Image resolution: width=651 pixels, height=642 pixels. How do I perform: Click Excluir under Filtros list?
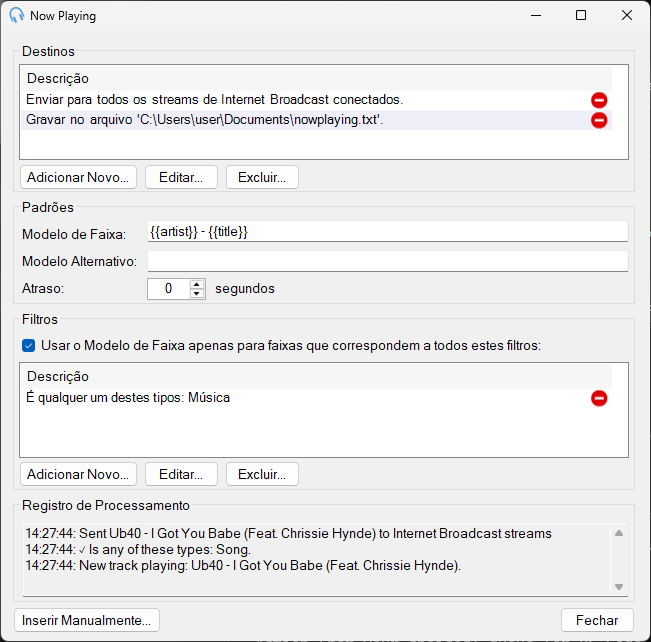pyautogui.click(x=262, y=474)
